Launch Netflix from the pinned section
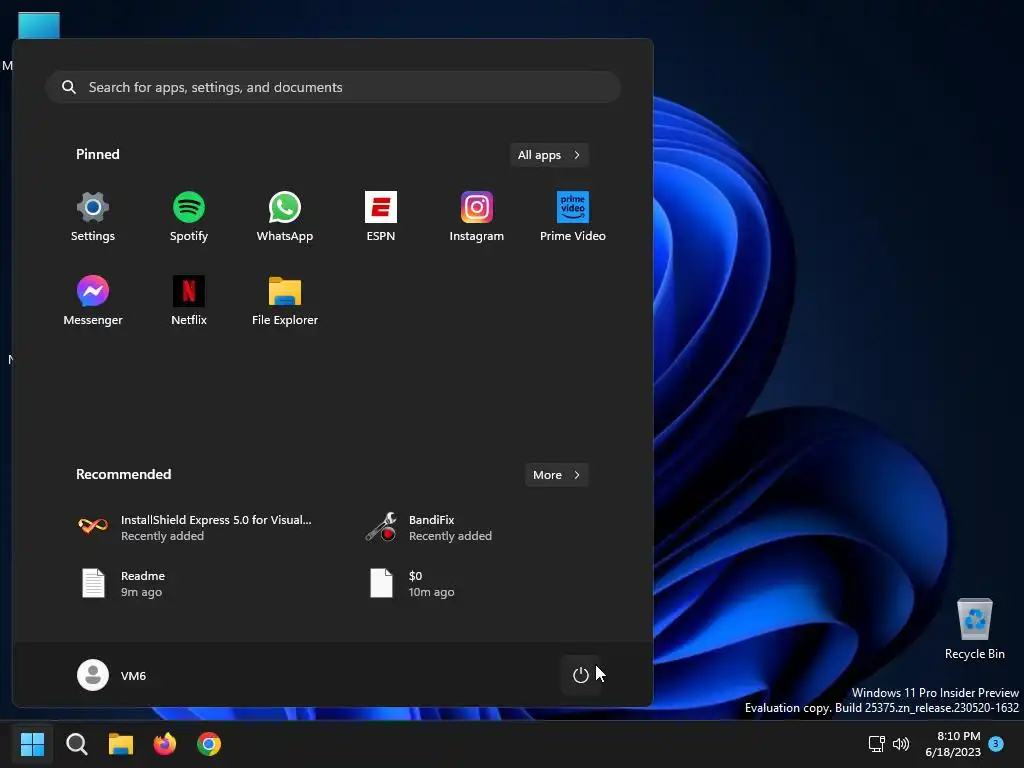 [189, 301]
